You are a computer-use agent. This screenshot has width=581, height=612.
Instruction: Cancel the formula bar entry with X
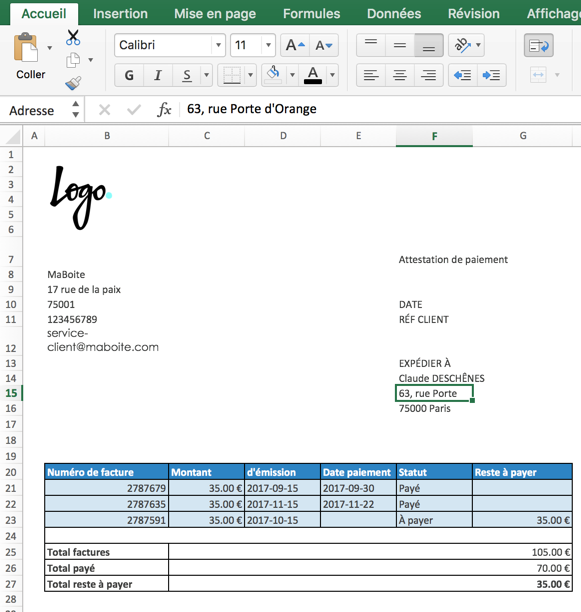104,110
